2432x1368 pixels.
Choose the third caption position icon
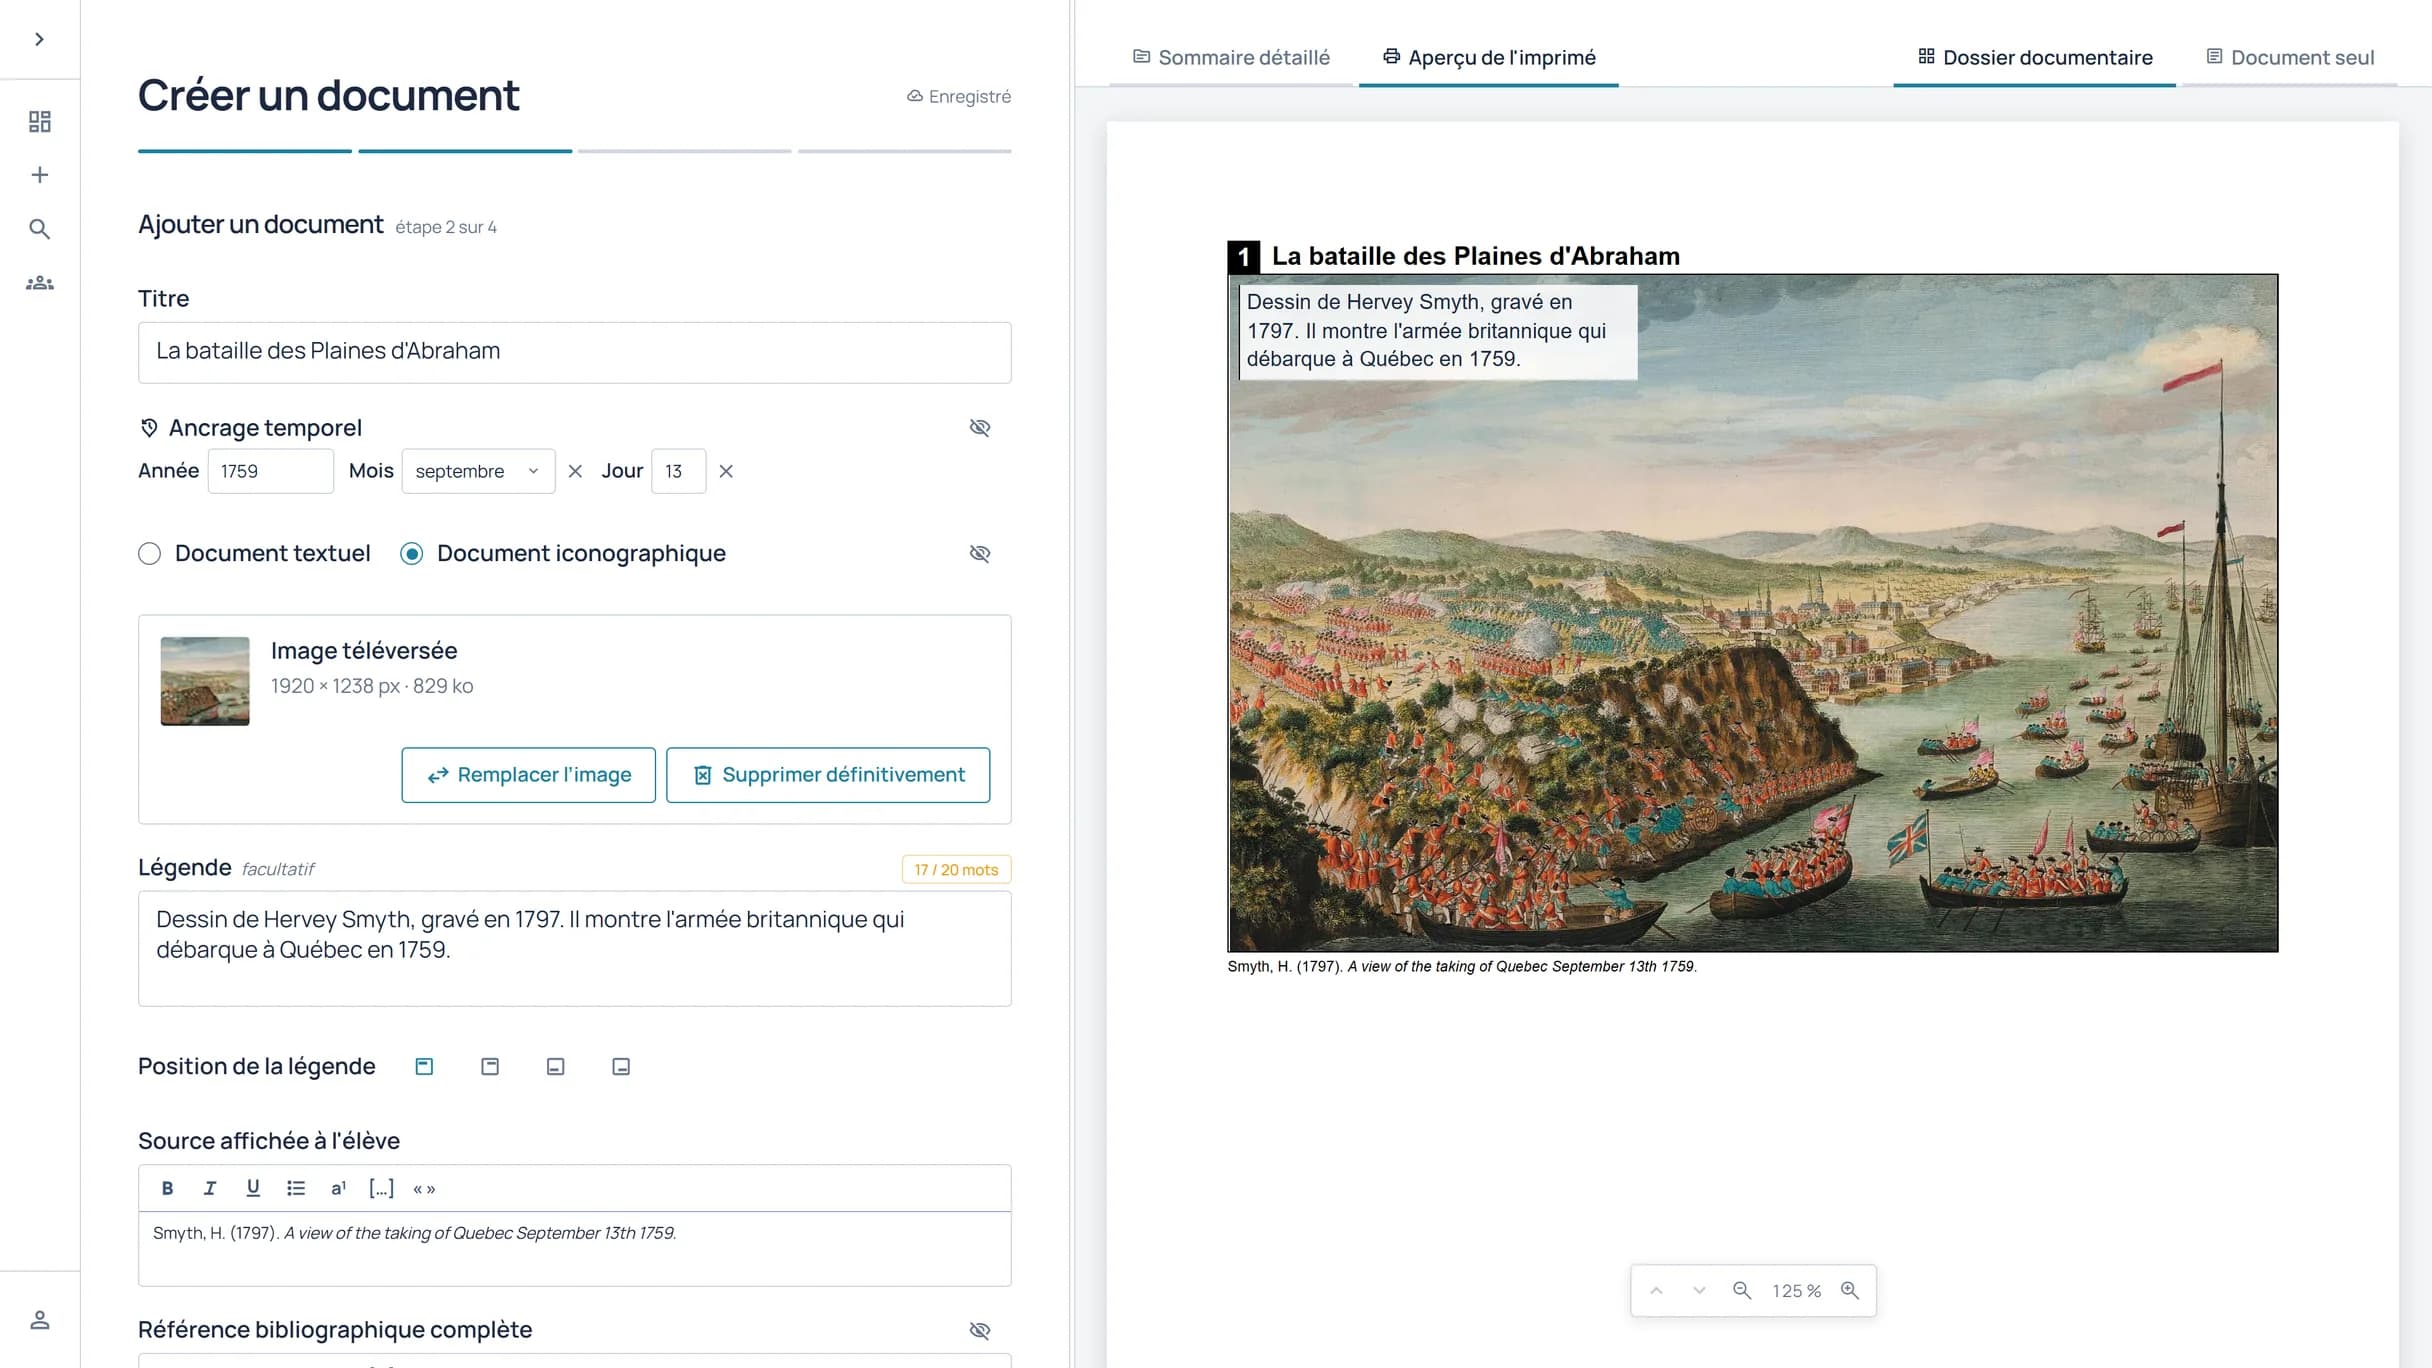tap(555, 1067)
